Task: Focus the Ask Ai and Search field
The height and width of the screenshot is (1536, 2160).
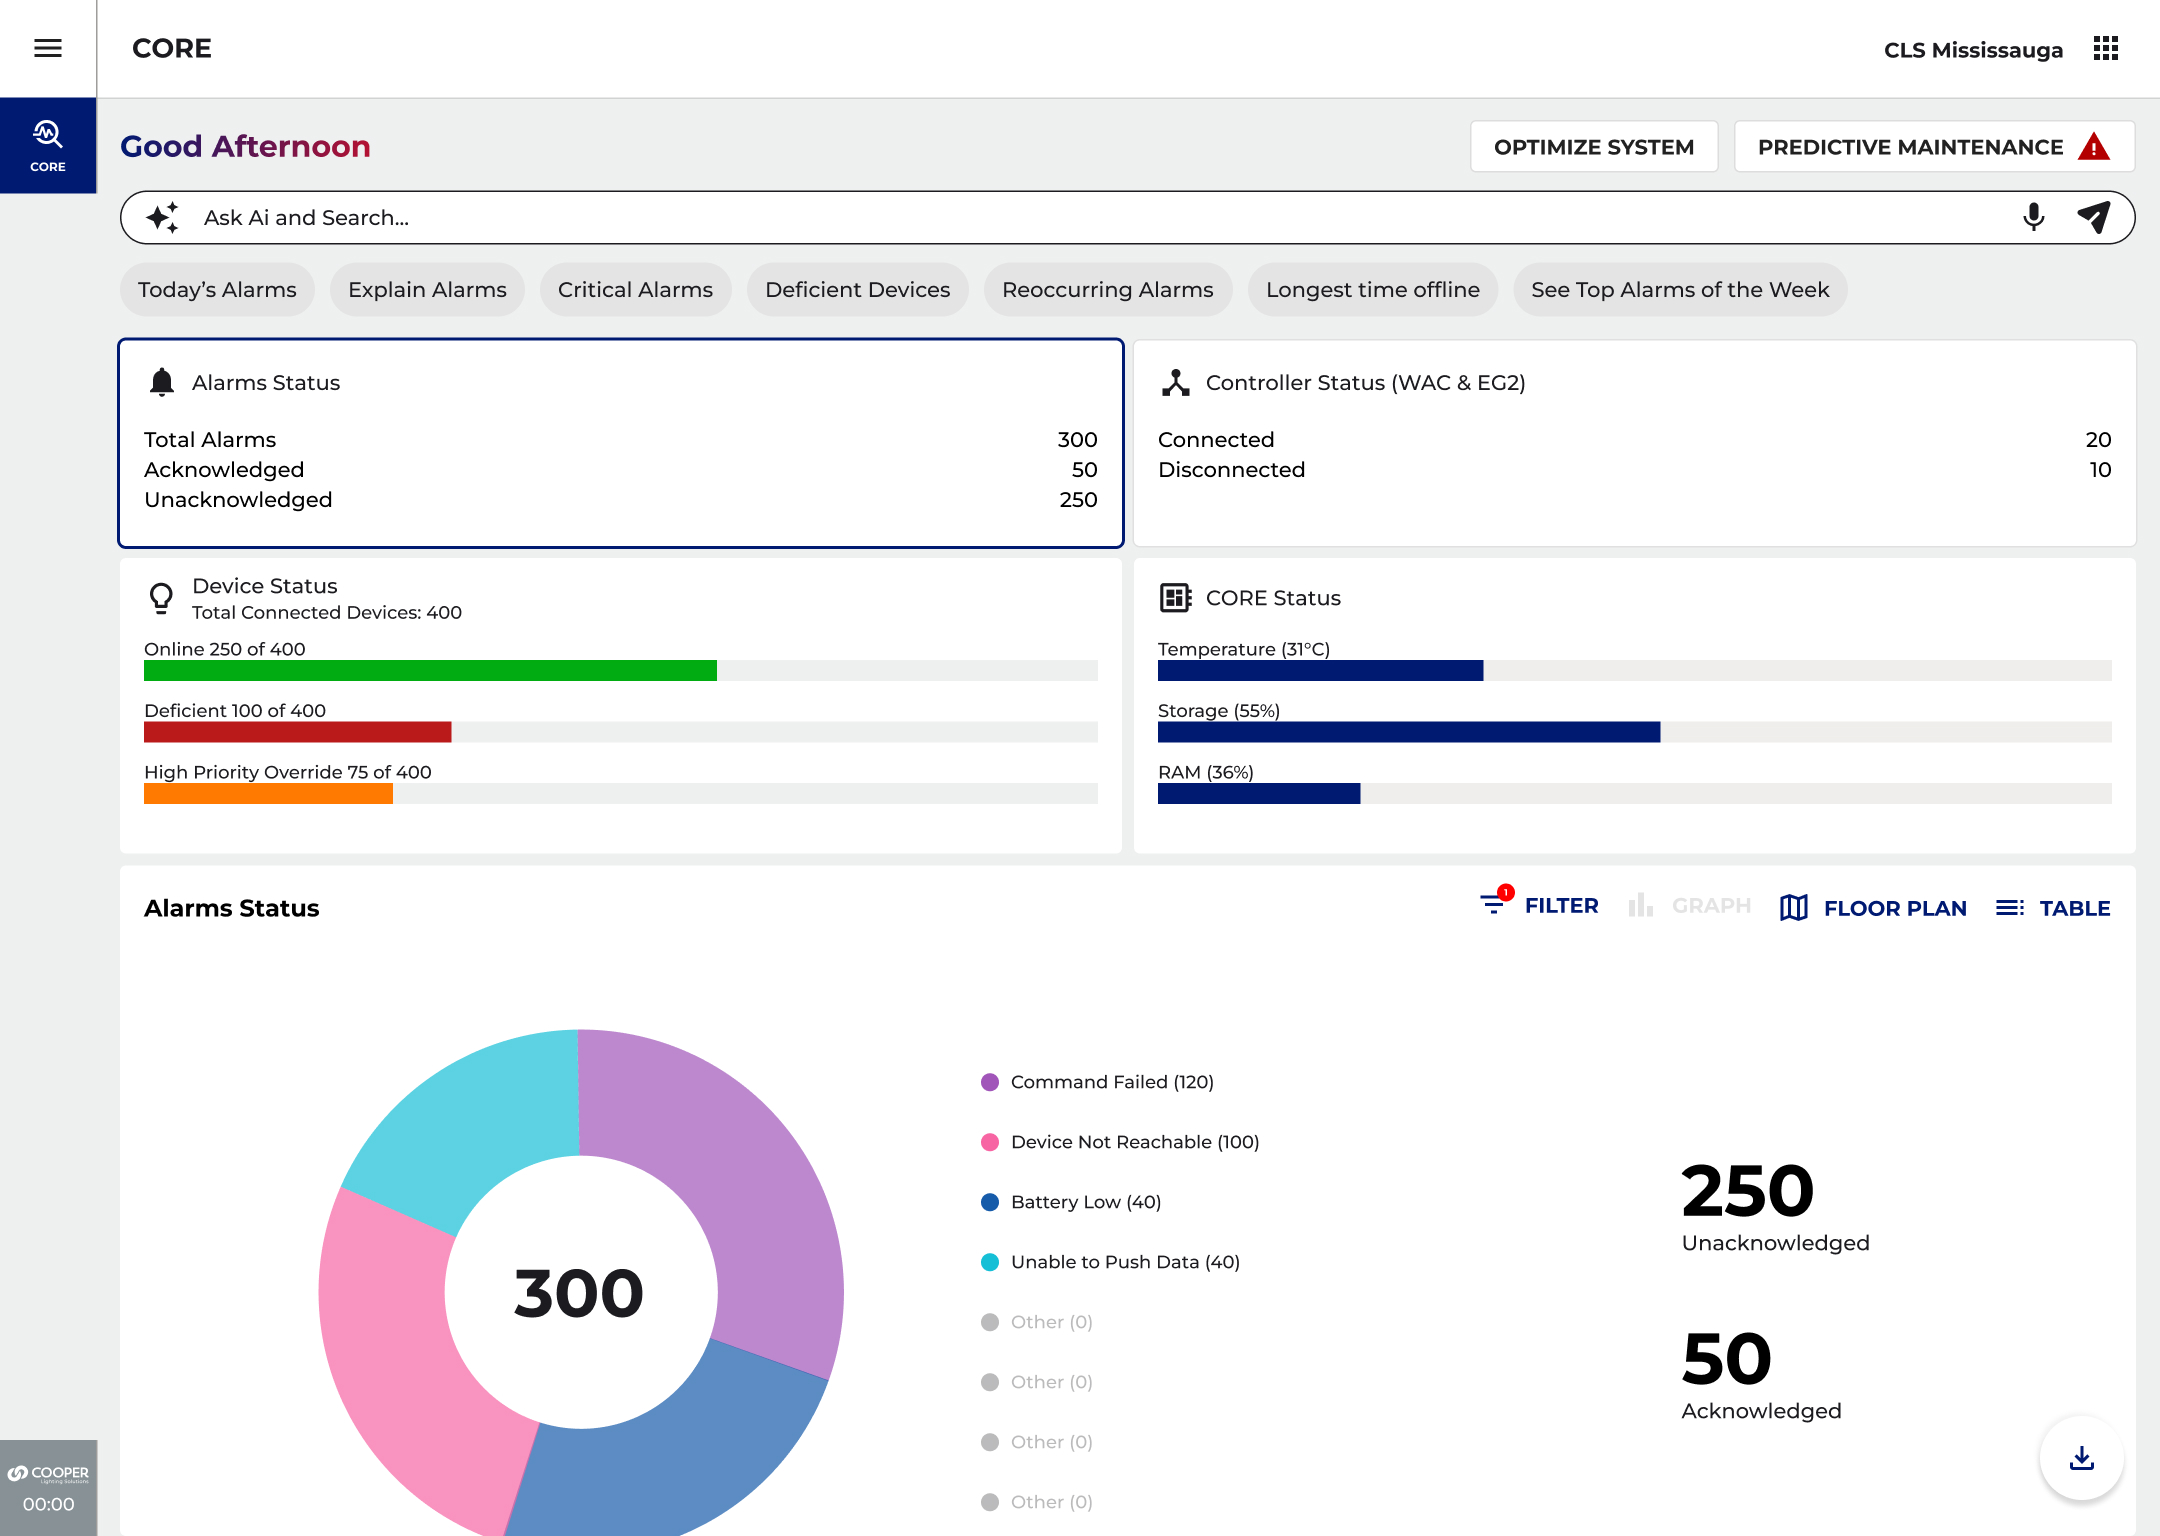Action: click(1127, 217)
